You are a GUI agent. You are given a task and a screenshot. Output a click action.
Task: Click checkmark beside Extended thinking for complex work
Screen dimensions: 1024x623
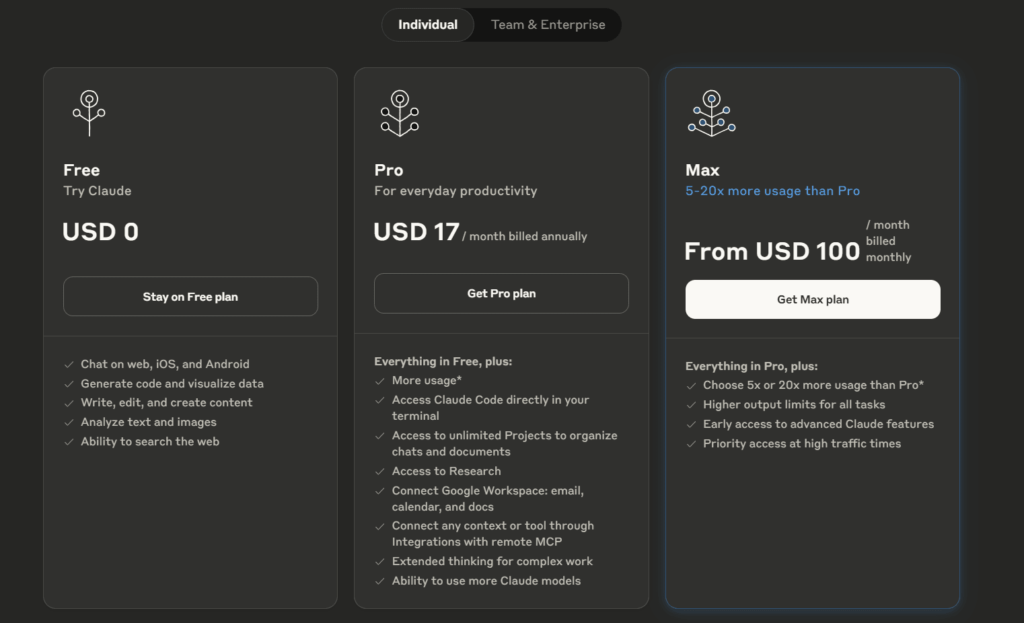[x=379, y=562]
